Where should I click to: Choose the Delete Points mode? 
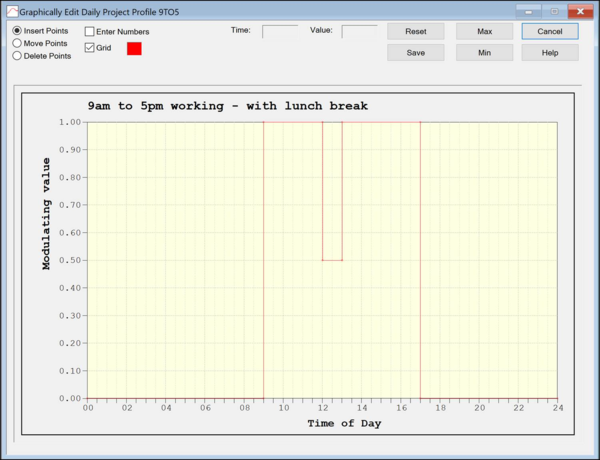17,56
